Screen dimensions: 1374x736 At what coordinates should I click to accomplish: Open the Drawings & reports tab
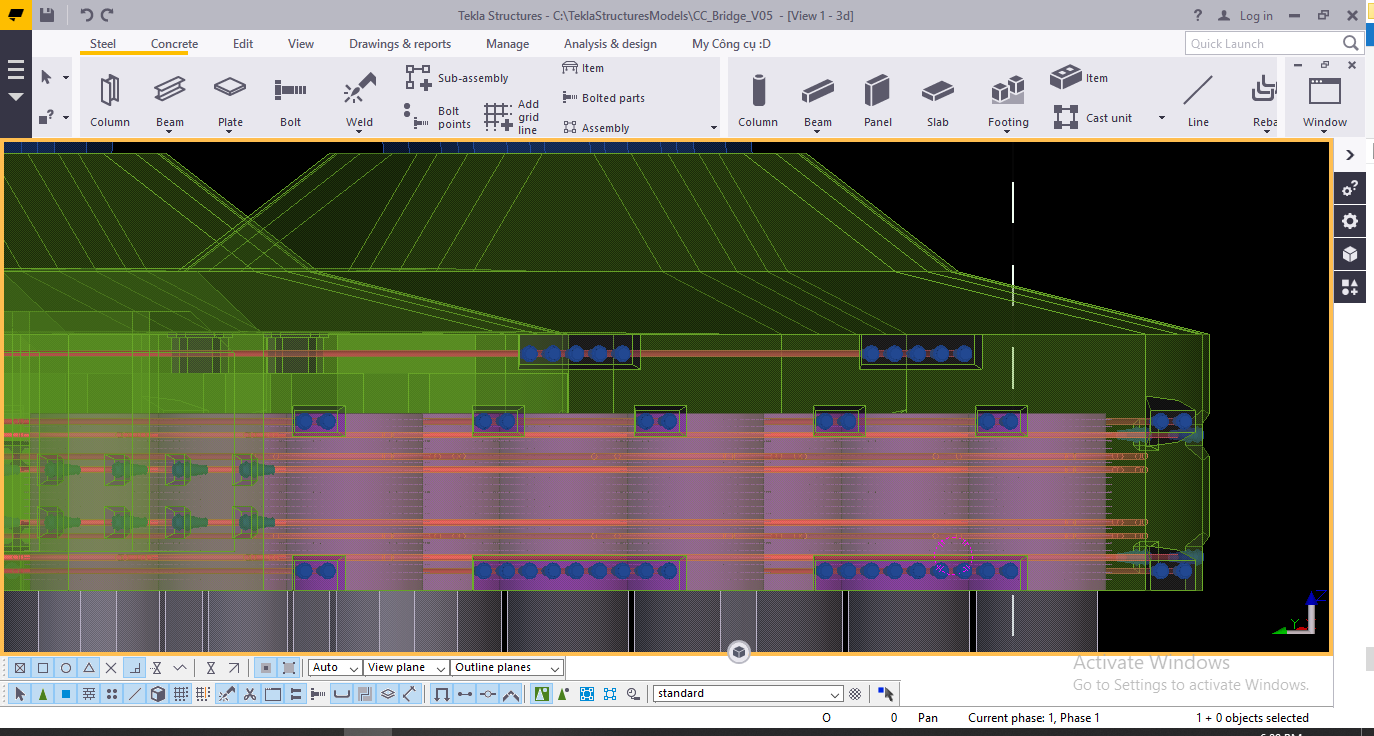(x=399, y=44)
